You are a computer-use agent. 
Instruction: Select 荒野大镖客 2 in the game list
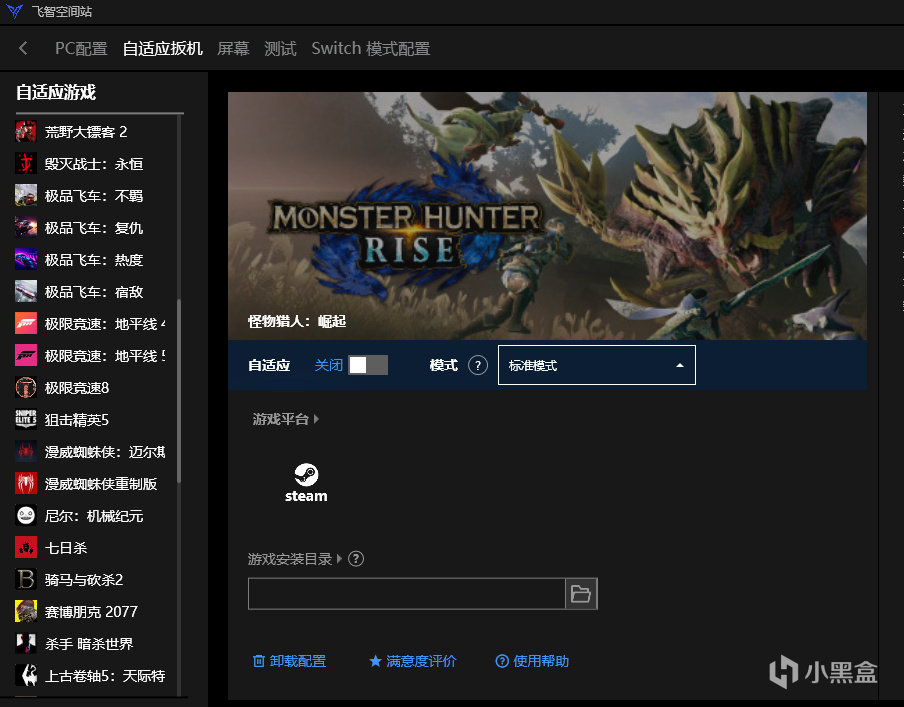click(x=86, y=131)
